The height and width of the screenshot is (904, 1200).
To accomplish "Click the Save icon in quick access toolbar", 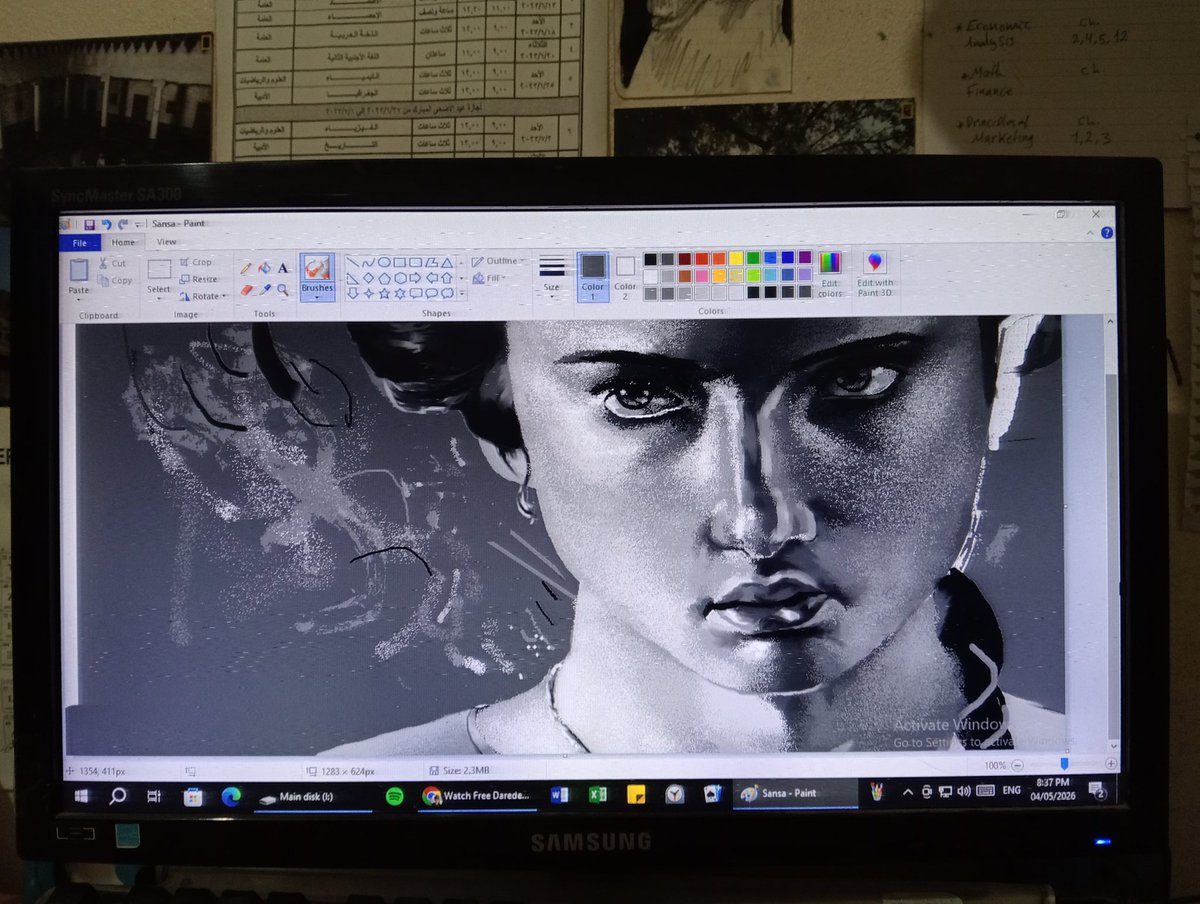I will [x=90, y=224].
